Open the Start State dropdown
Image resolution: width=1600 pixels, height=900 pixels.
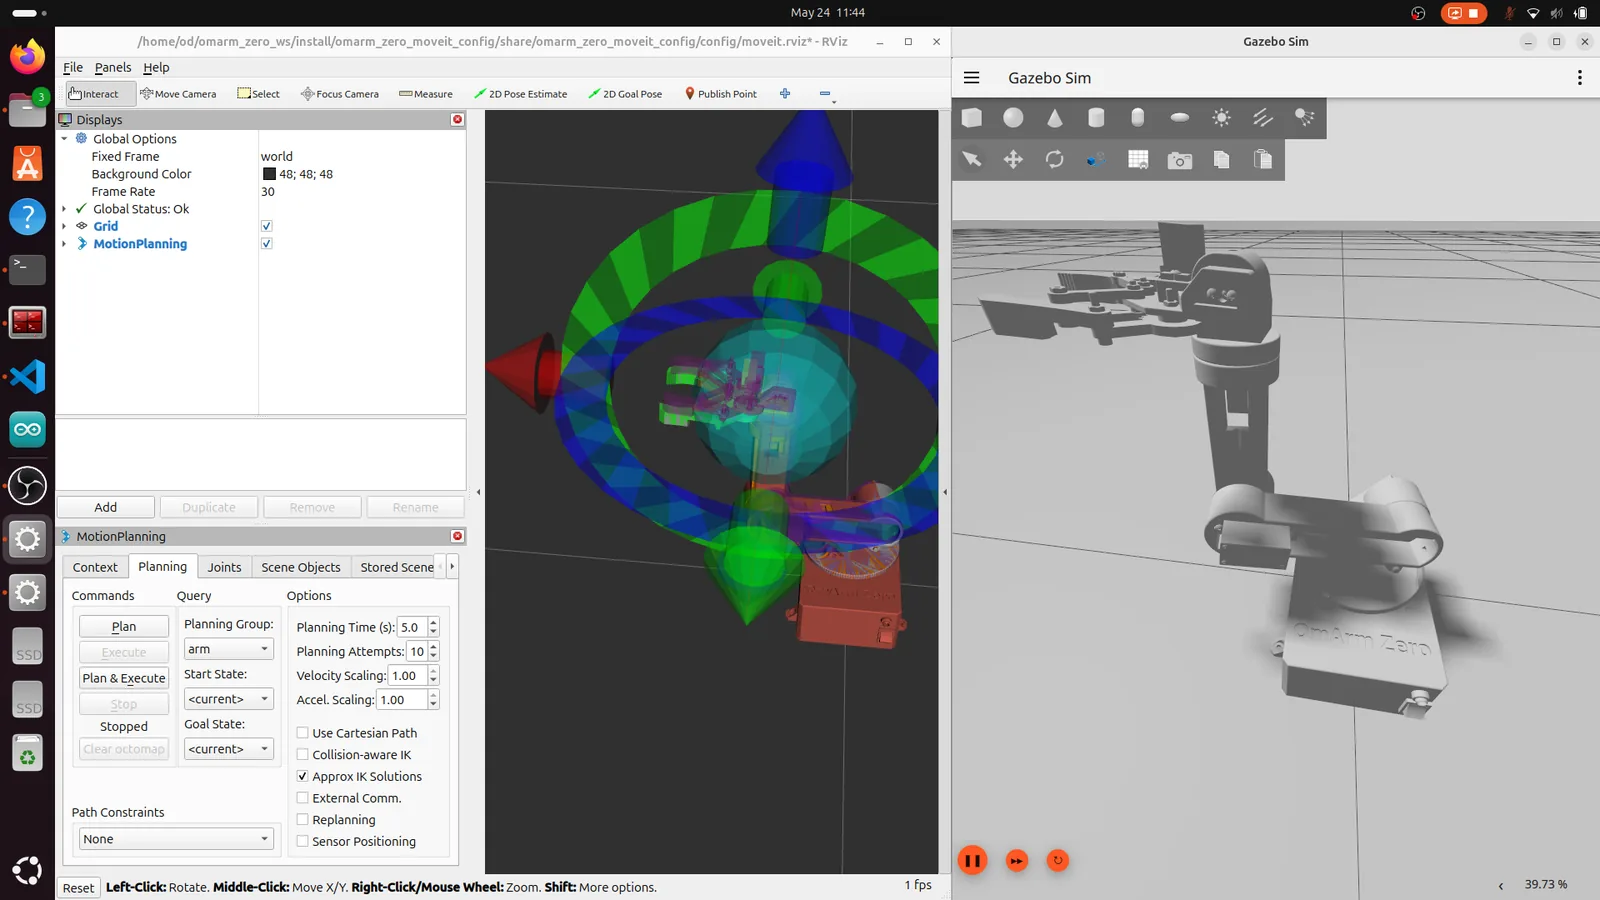click(228, 699)
